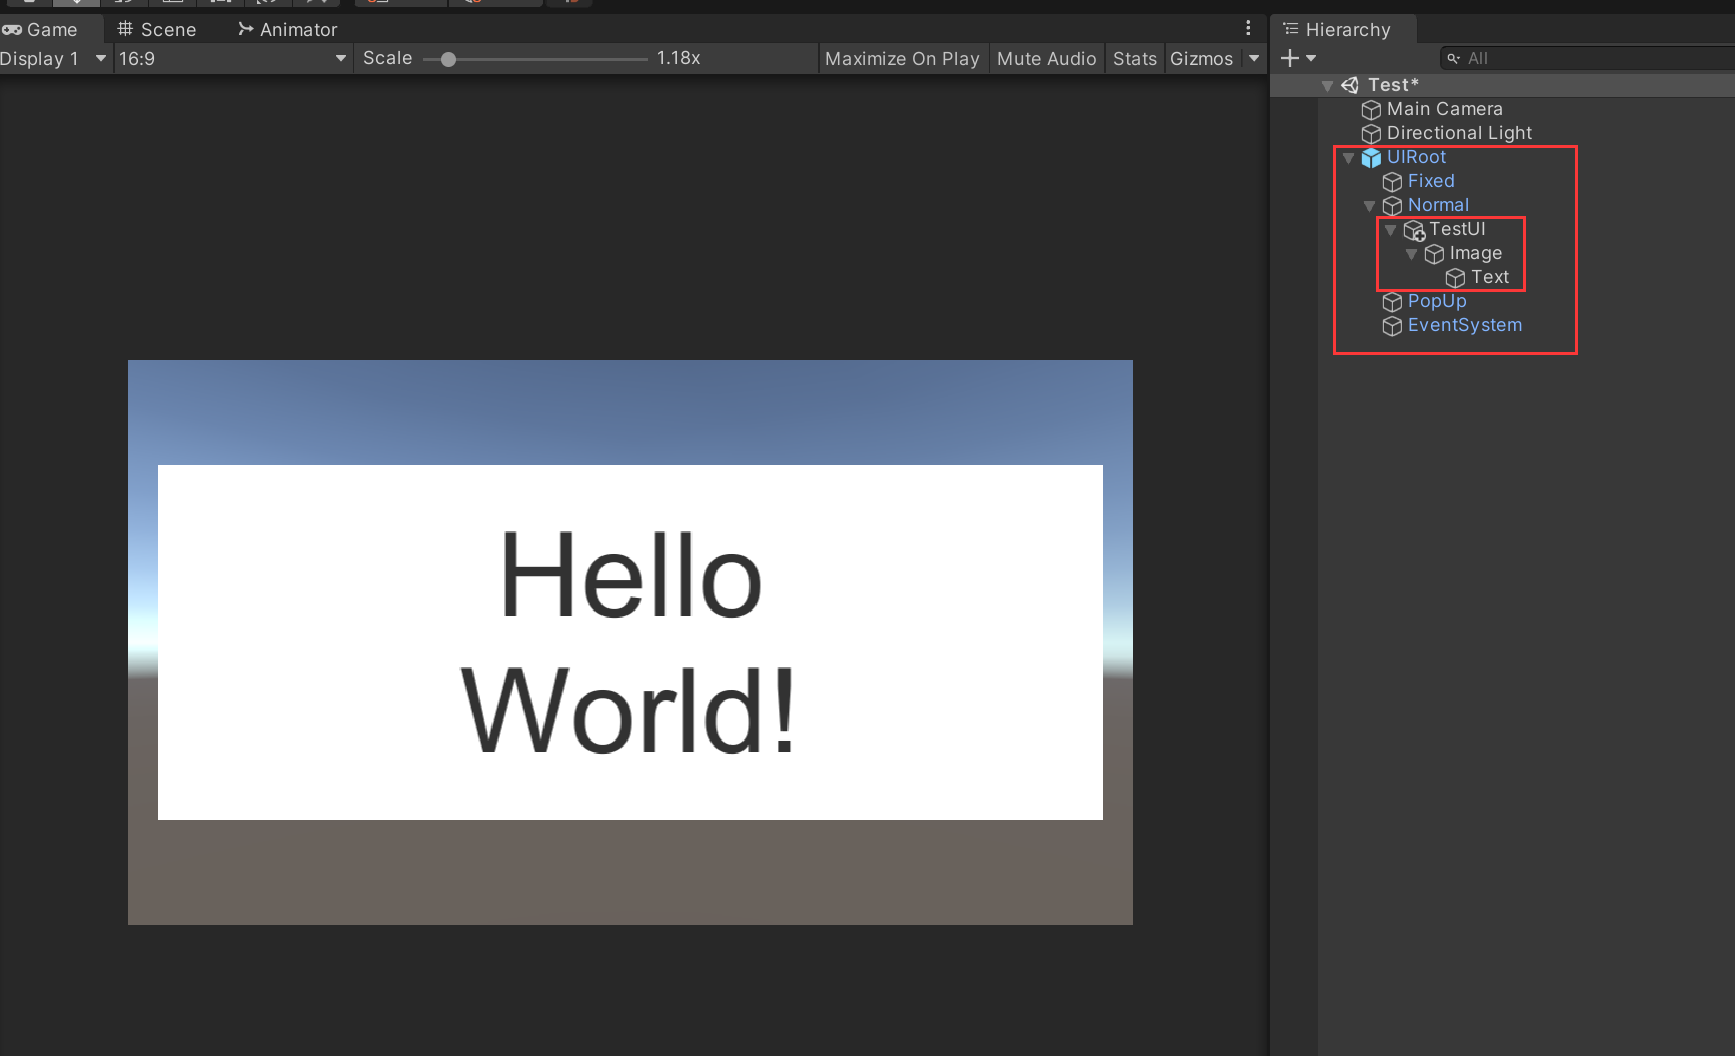Image resolution: width=1735 pixels, height=1056 pixels.
Task: Select the Fixed object
Action: [x=1431, y=181]
